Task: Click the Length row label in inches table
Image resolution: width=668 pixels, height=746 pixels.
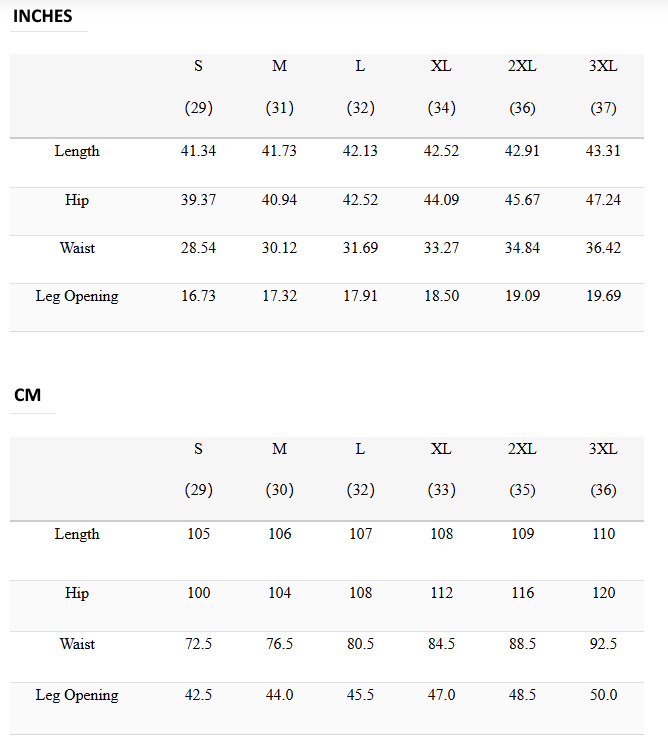Action: [x=77, y=151]
